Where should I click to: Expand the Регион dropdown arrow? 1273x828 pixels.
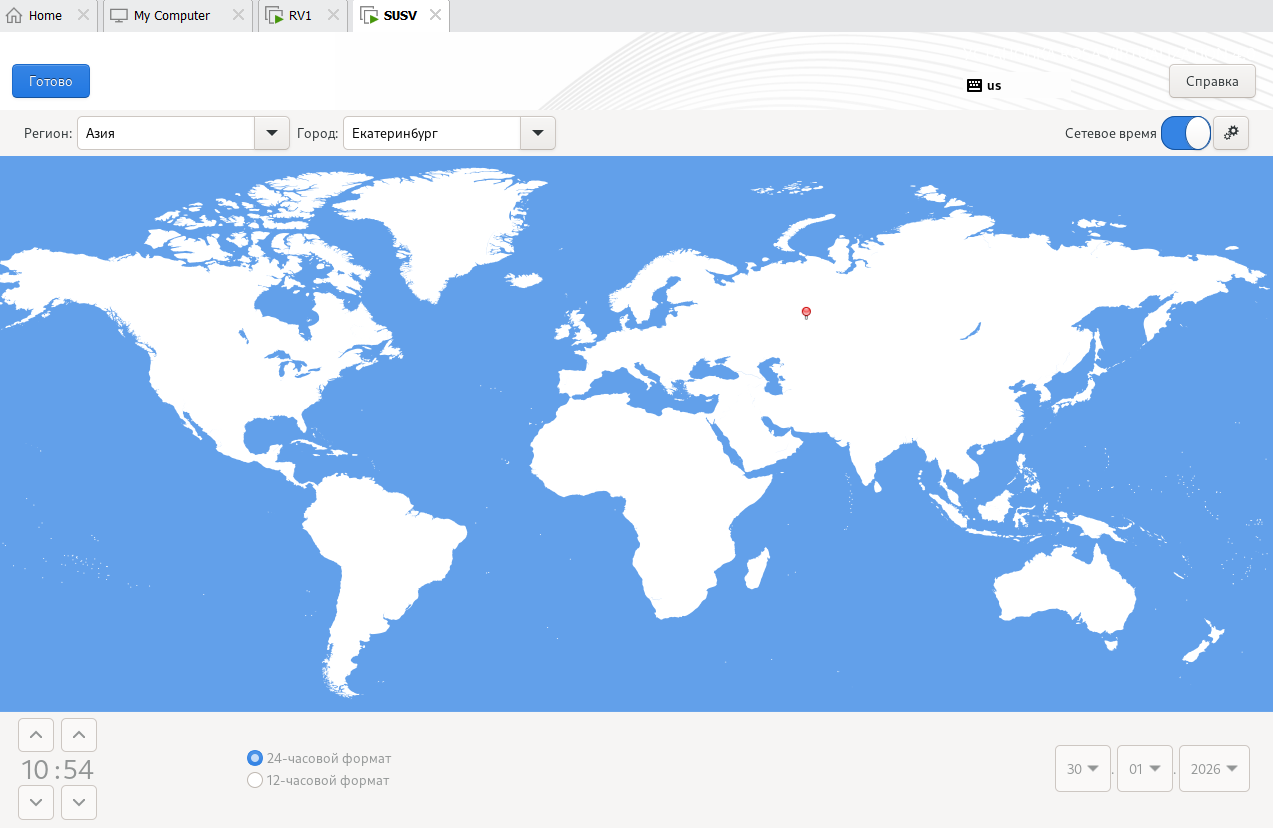[x=272, y=133]
